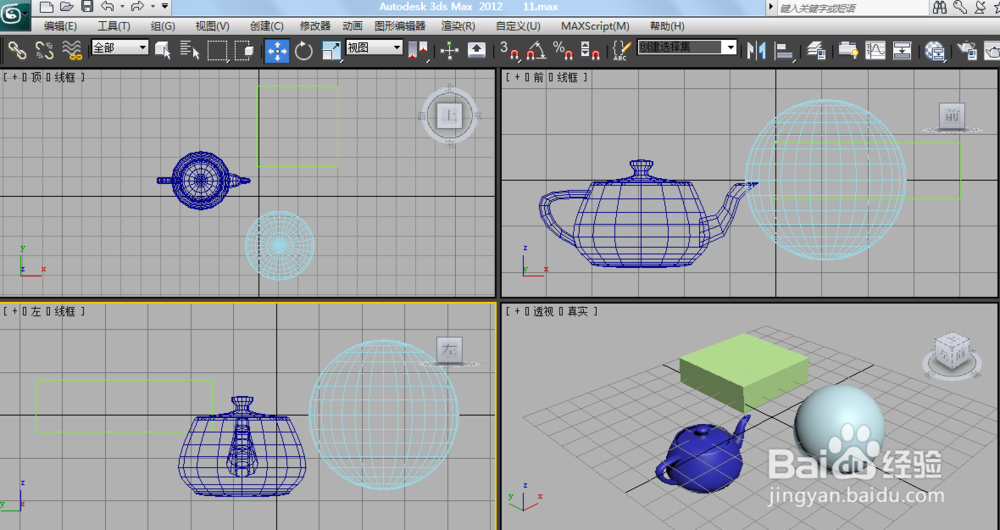Open the 创建(C) menu
This screenshot has width=1000, height=530.
(x=267, y=26)
